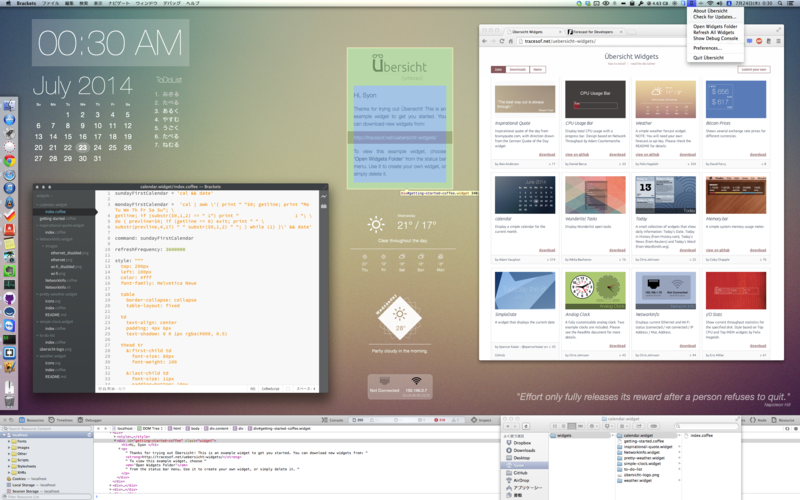This screenshot has height=500, width=800.
Task: Open the Bitcoin Prices widget thumbnail
Action: click(x=736, y=99)
